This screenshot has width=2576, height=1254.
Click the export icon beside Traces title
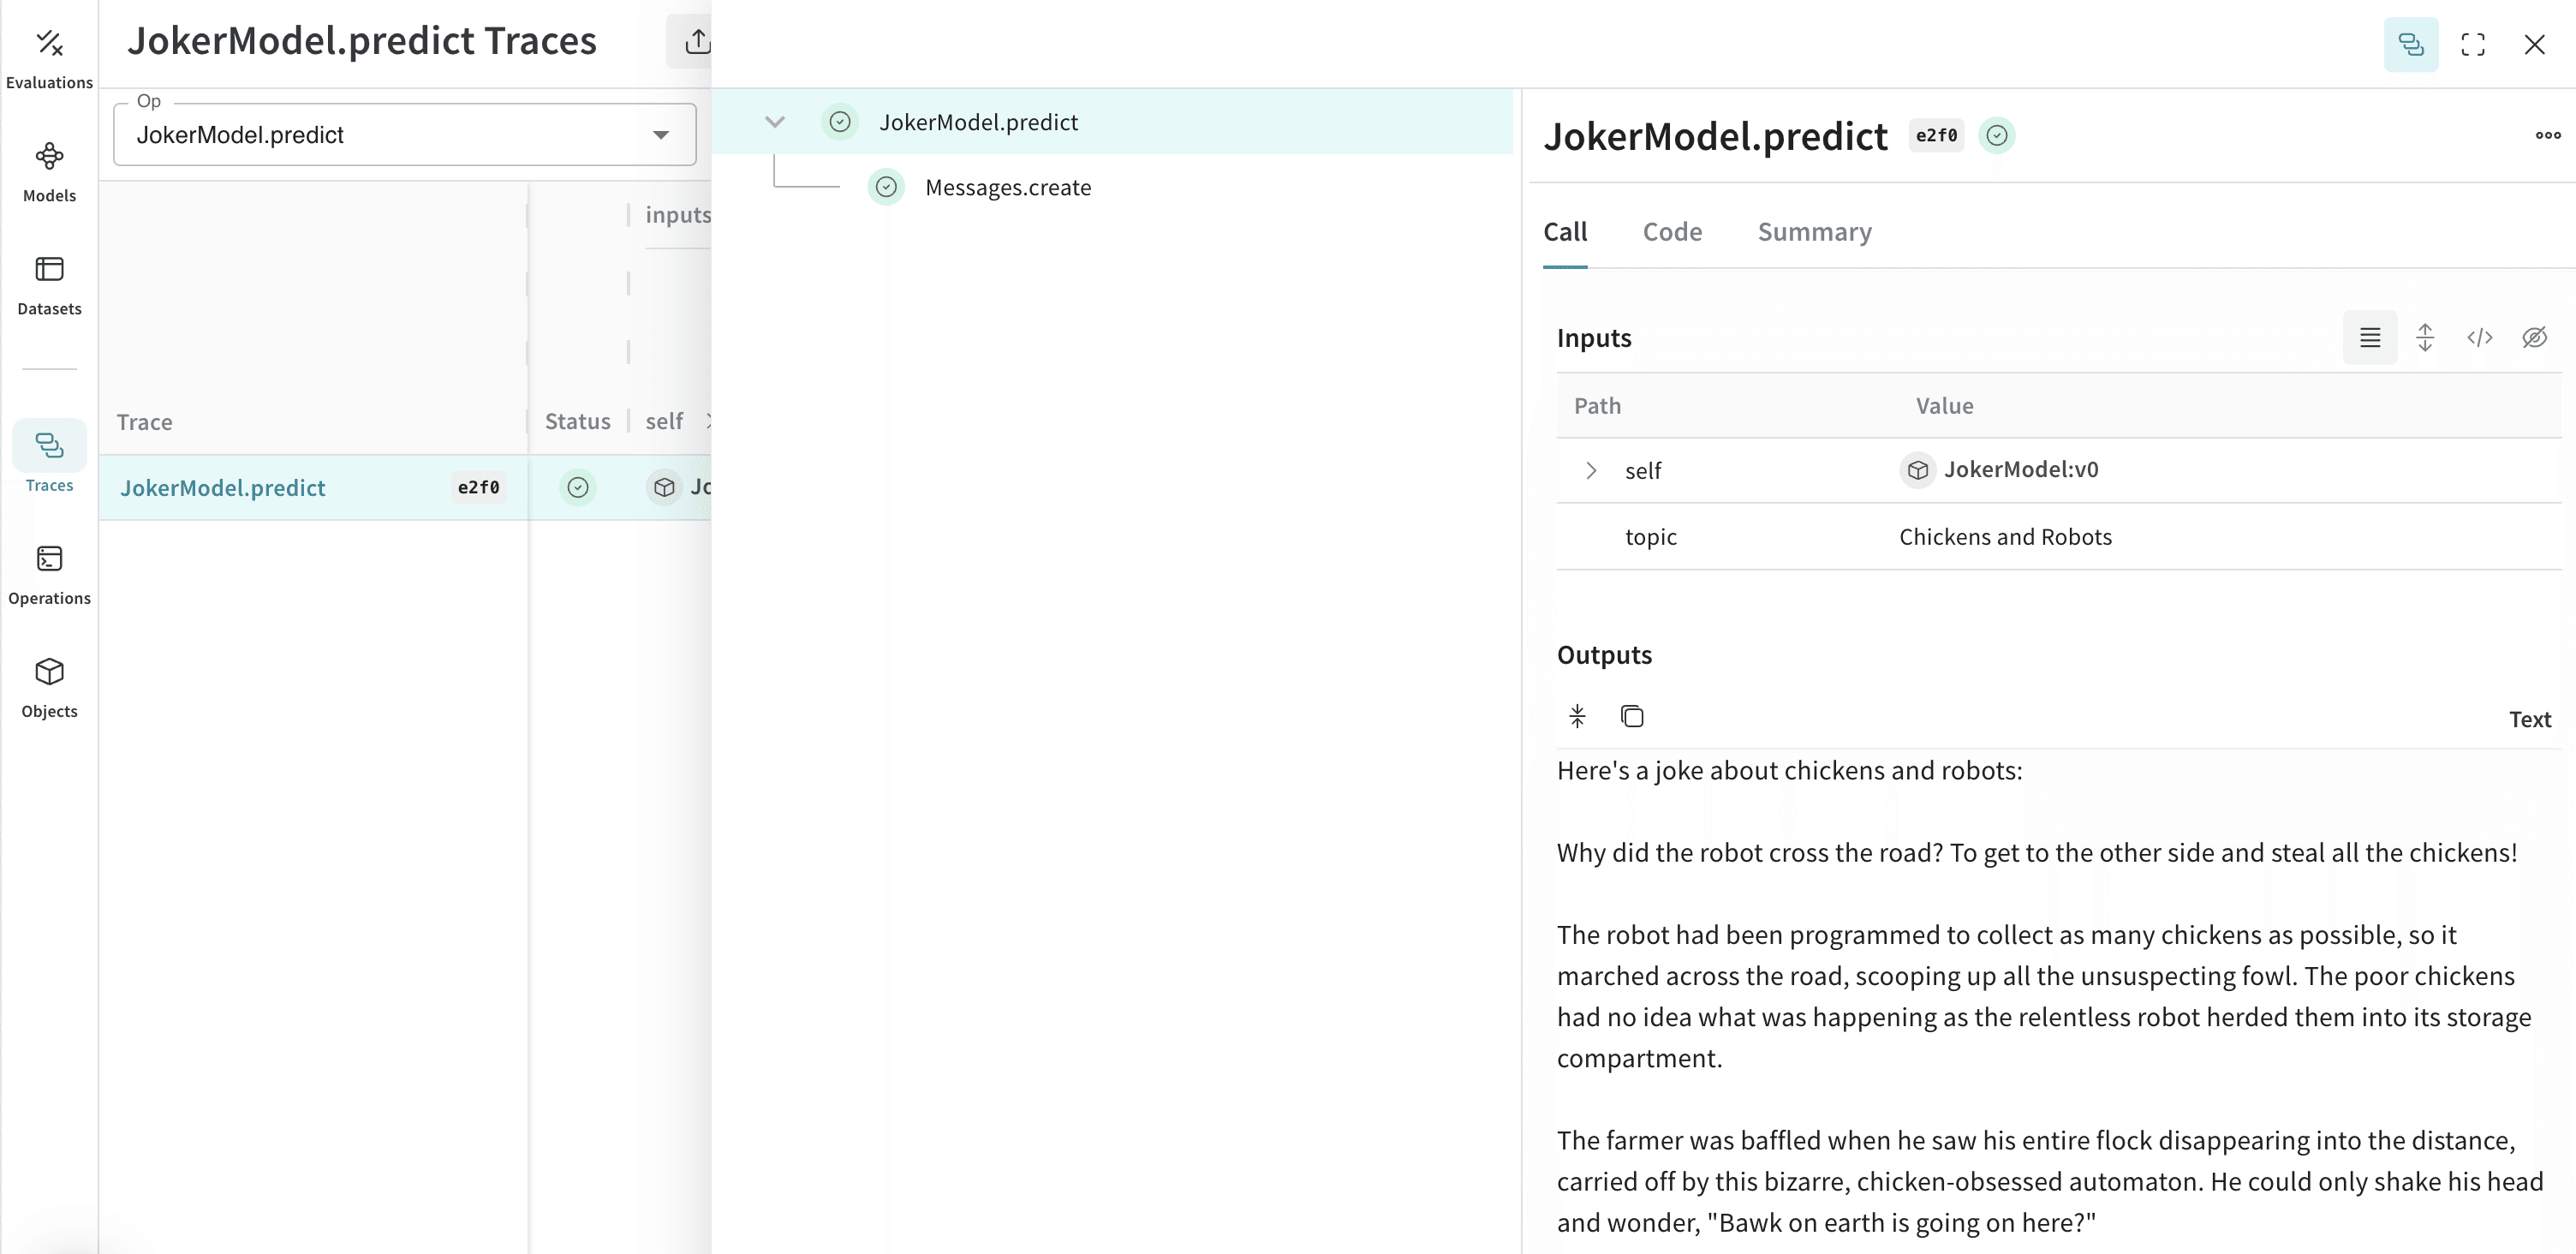pos(697,42)
